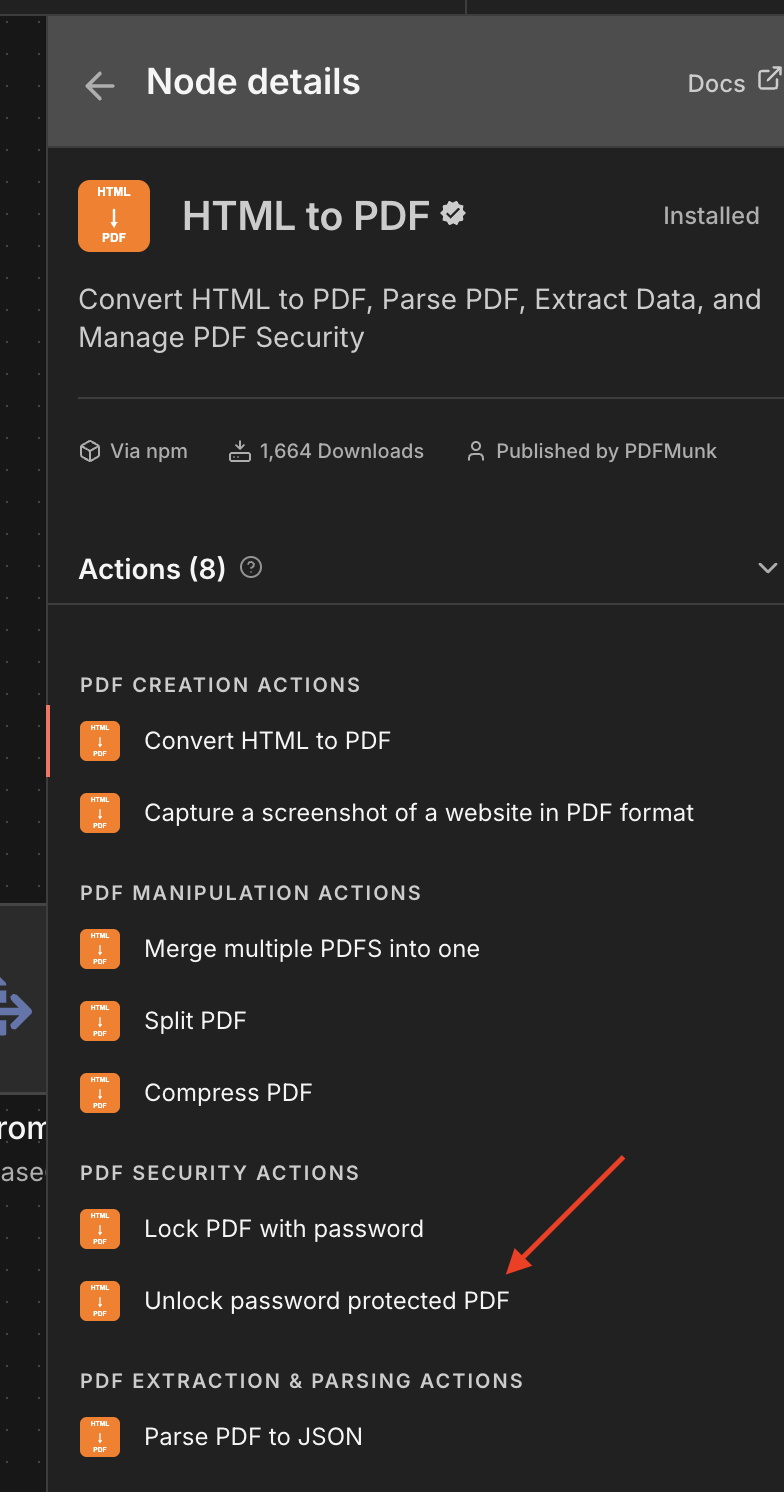Click the help icon next to Actions (8)

(x=252, y=568)
